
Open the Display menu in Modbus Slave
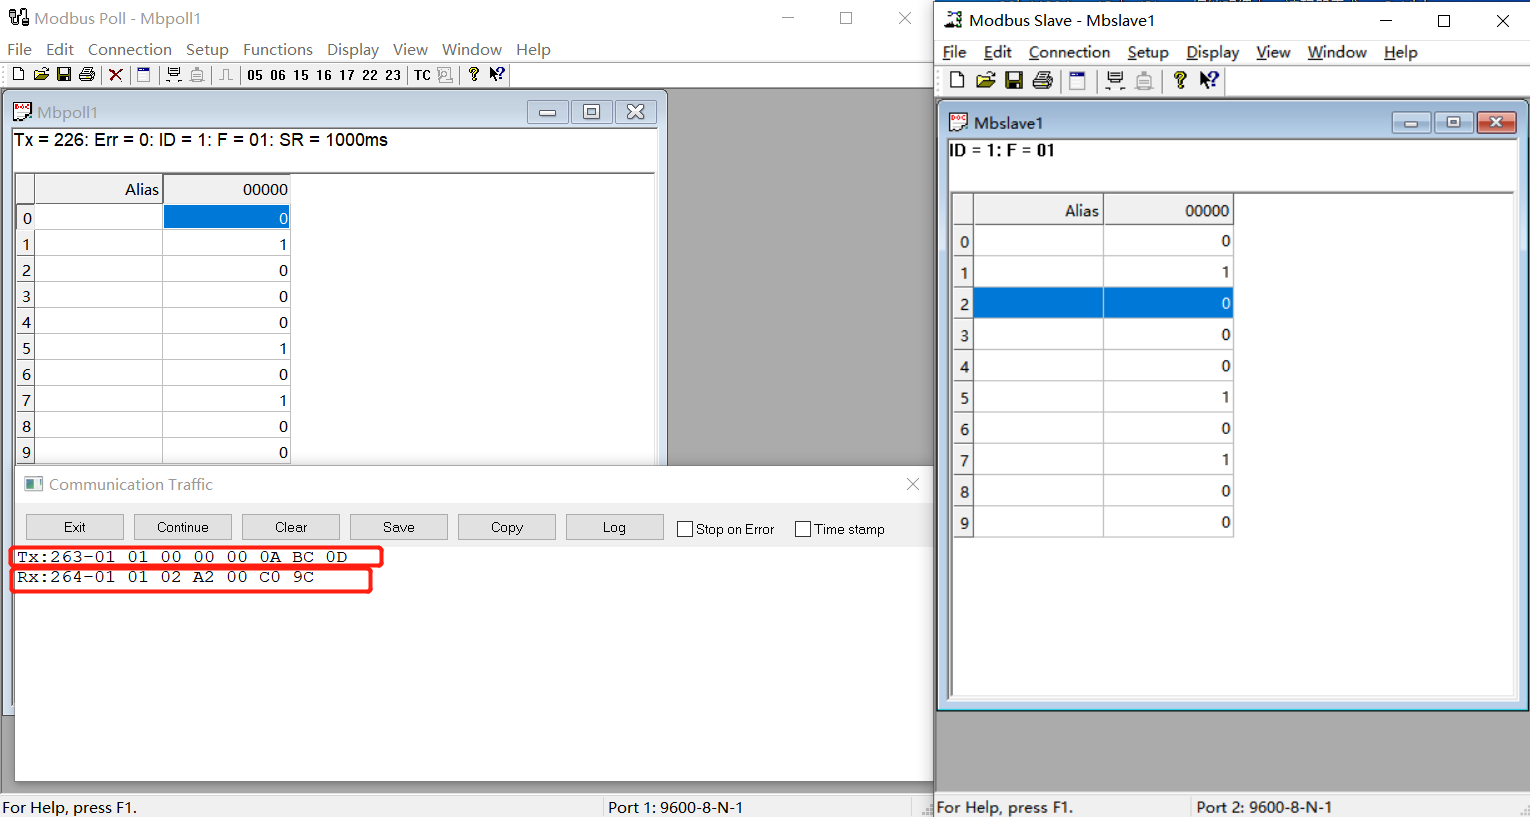tap(1213, 52)
